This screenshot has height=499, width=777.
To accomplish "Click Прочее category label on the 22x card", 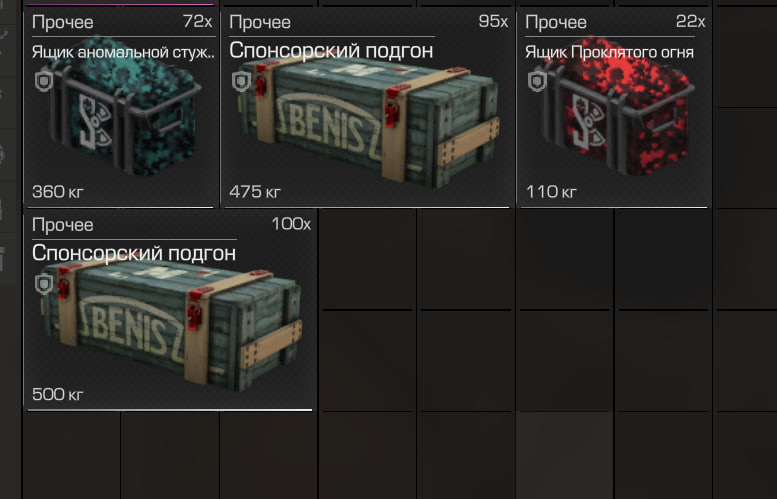I will click(x=556, y=22).
